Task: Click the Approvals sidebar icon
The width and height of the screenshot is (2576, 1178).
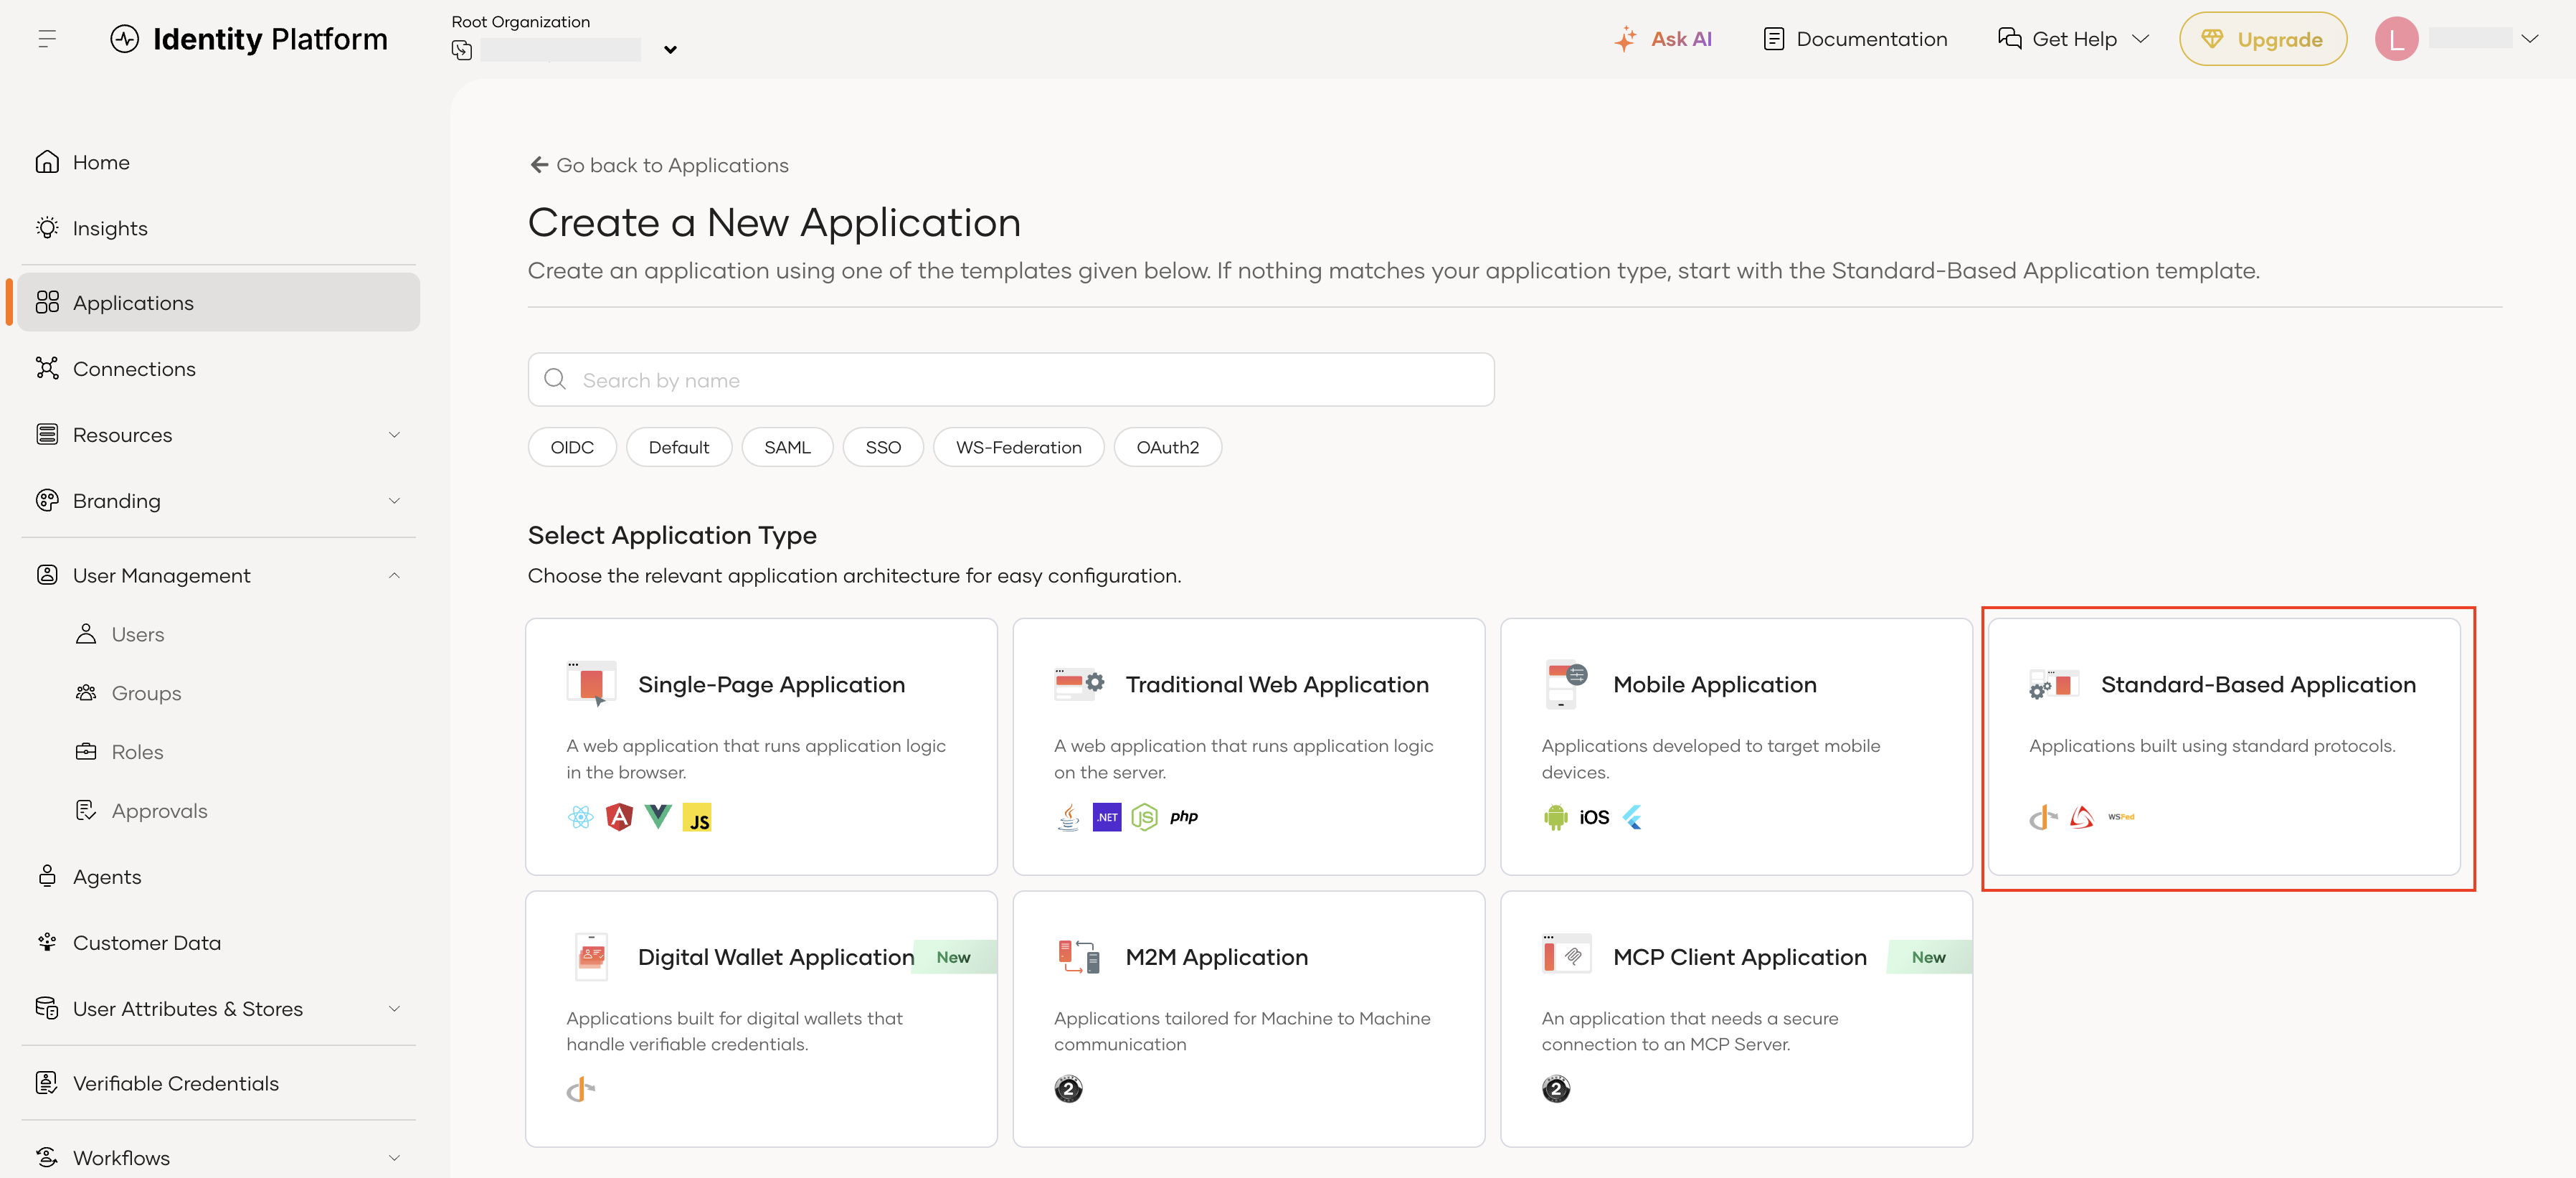Action: [x=86, y=810]
